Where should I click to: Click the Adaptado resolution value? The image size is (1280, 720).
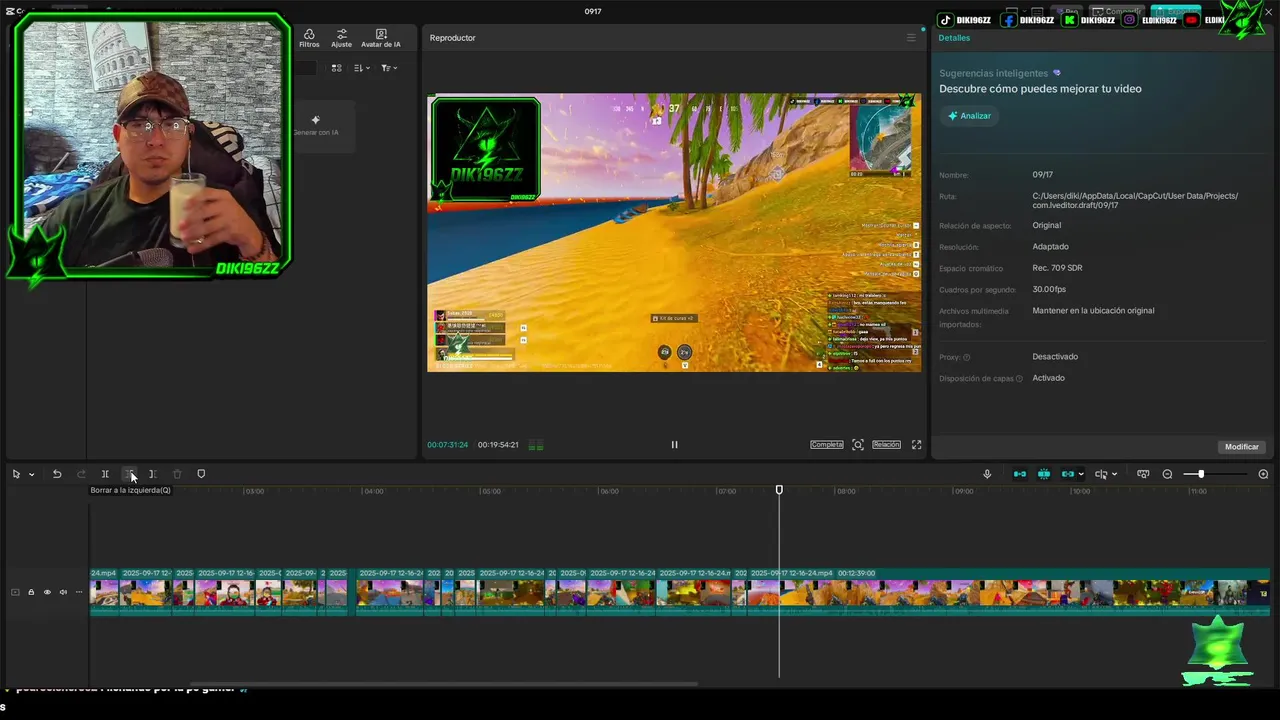tap(1050, 247)
